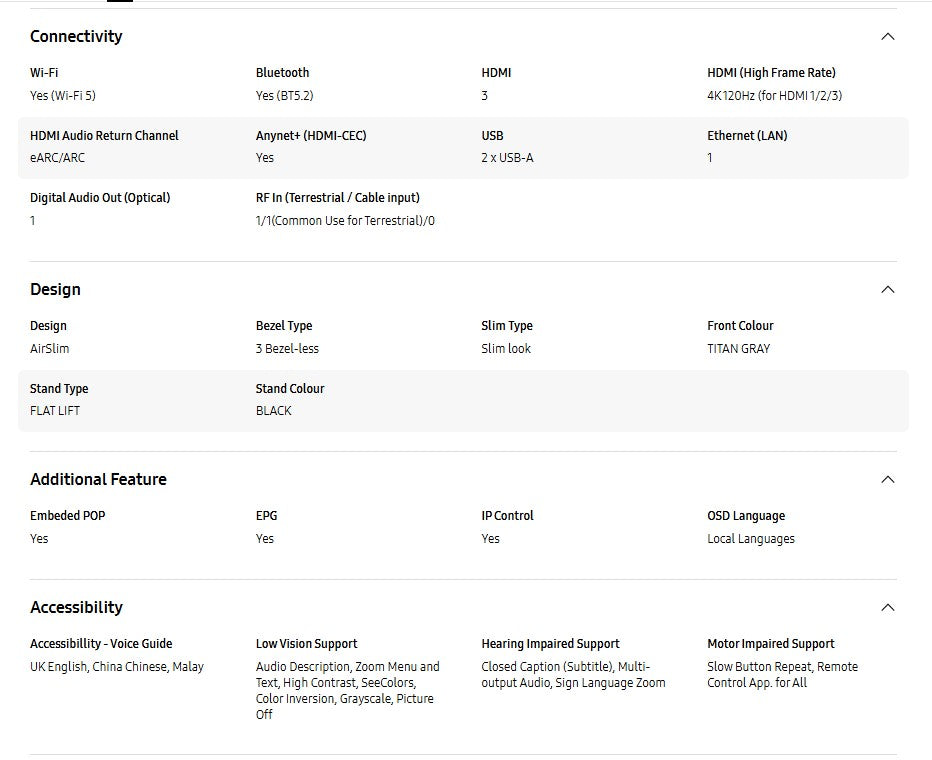Screen dimensions: 932x760
Task: Click the Additional Feature heading
Action: pyautogui.click(x=98, y=480)
